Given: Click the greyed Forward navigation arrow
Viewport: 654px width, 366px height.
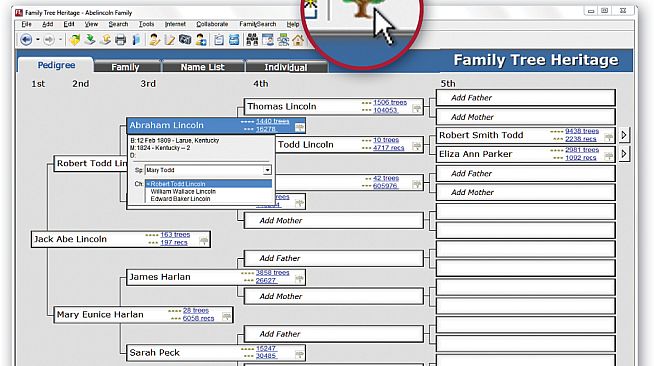Looking at the screenshot, I should pyautogui.click(x=49, y=40).
